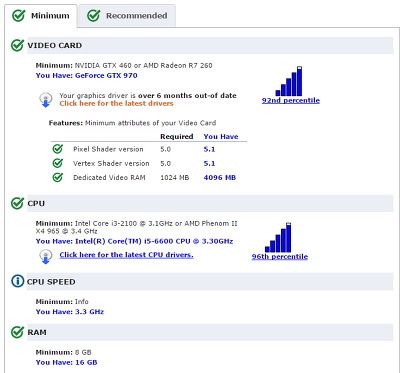Screen dimensions: 400x373
Task: Click 'Minimum: Info' text under CPU SPEED
Action: (62, 302)
